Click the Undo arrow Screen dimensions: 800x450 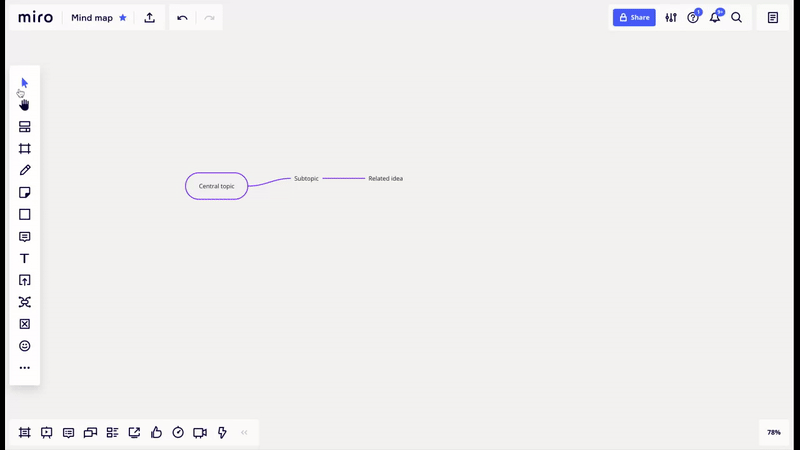click(182, 18)
